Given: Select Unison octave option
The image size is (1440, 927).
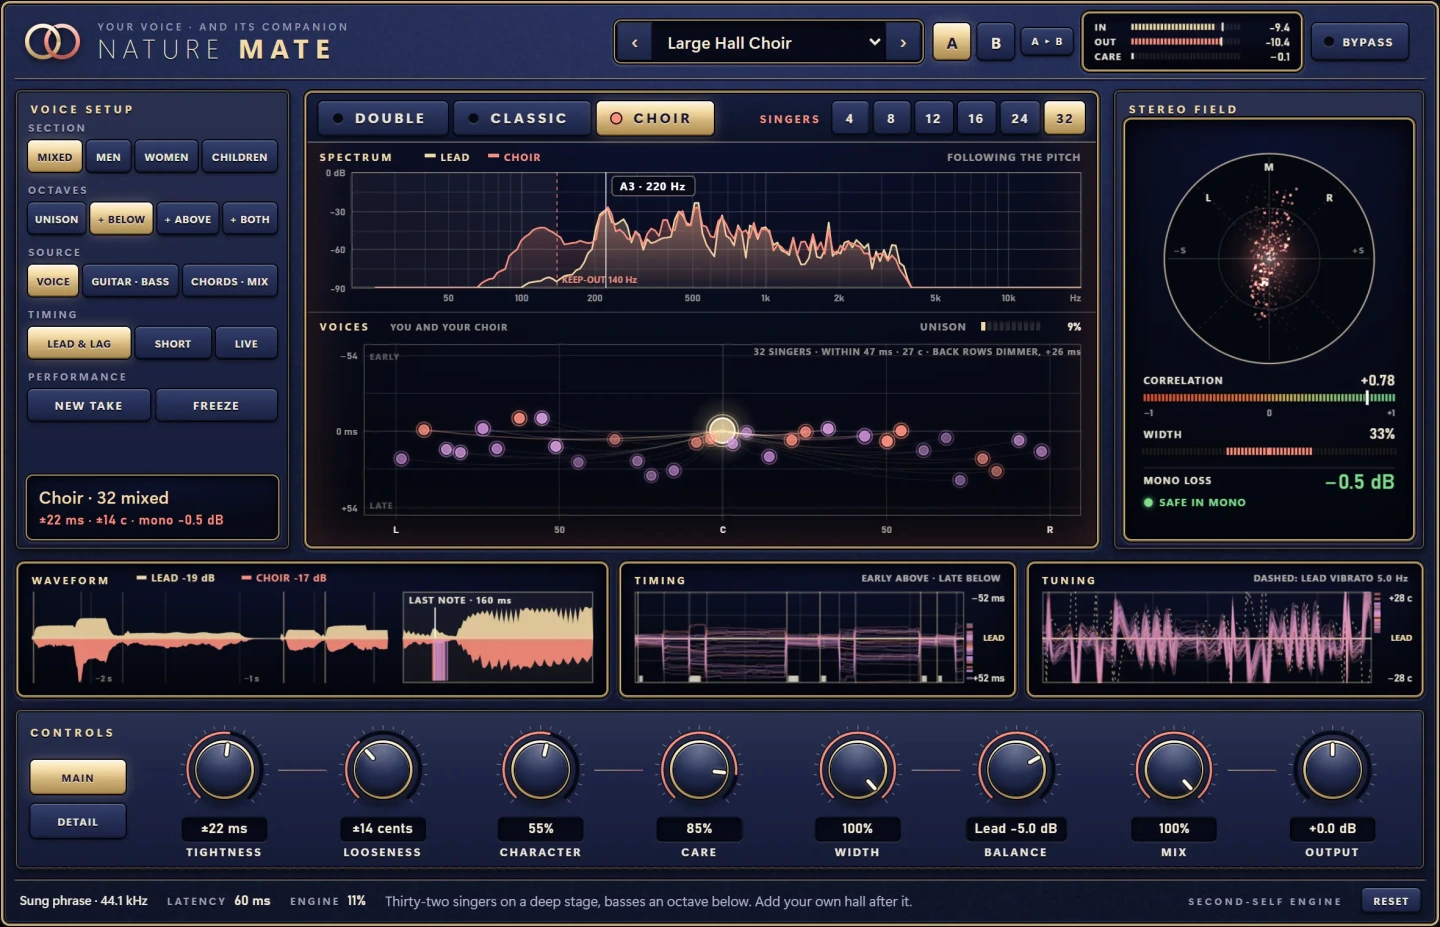Looking at the screenshot, I should (x=56, y=219).
